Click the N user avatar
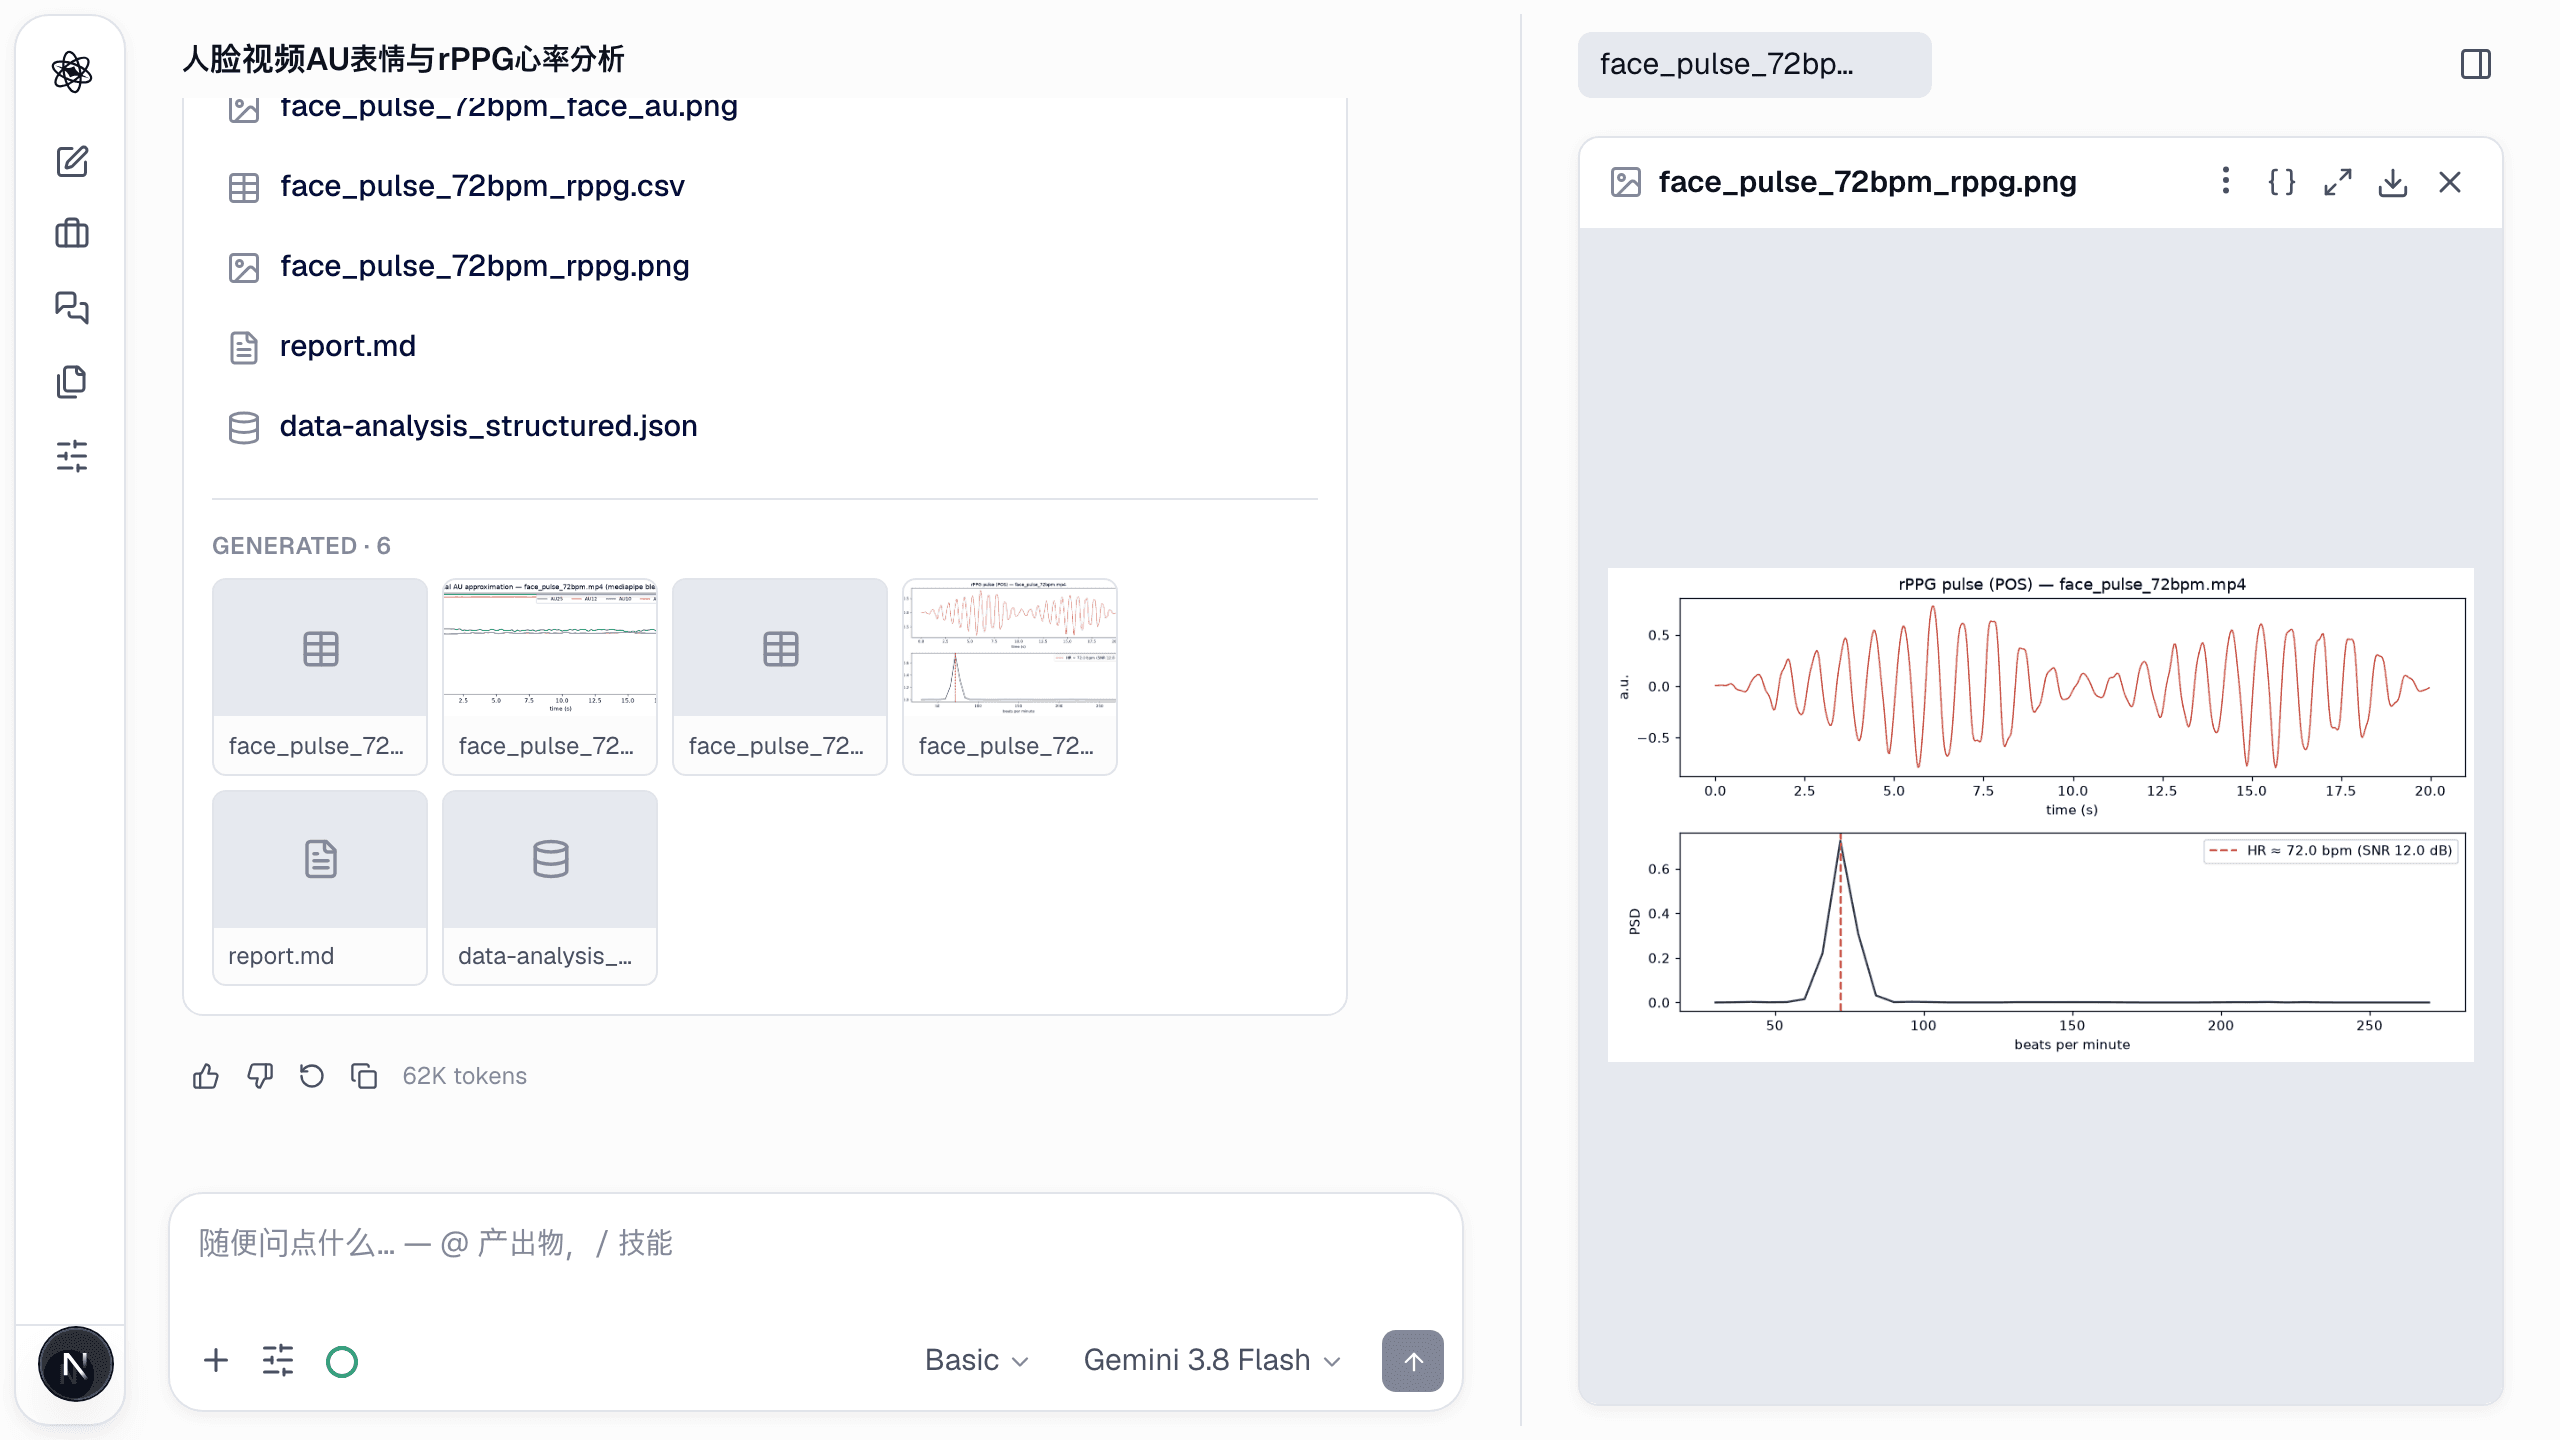 tap(75, 1364)
